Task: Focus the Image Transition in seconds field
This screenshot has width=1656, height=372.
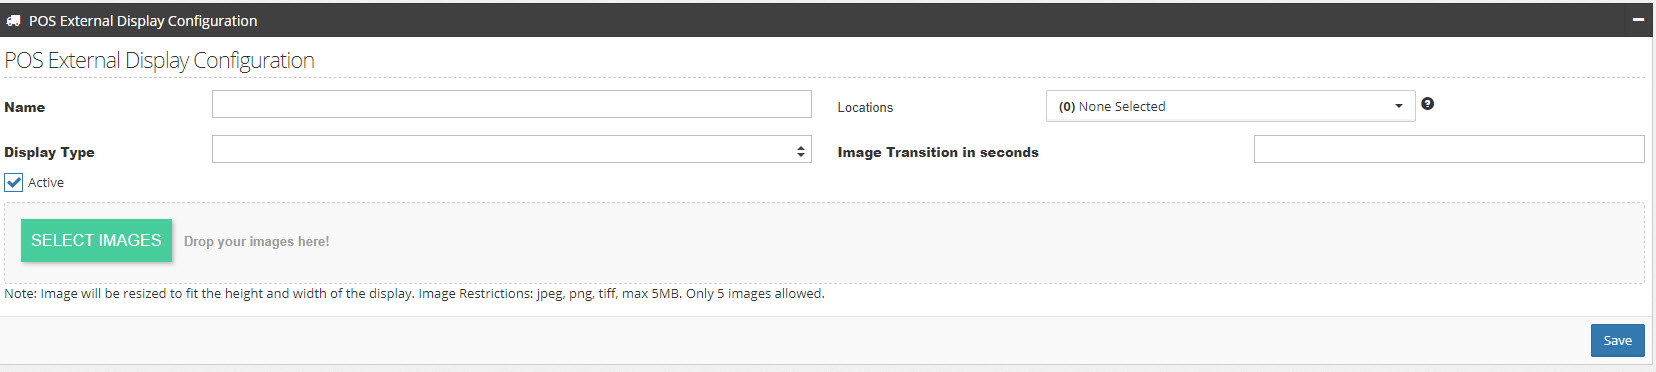Action: 1448,149
